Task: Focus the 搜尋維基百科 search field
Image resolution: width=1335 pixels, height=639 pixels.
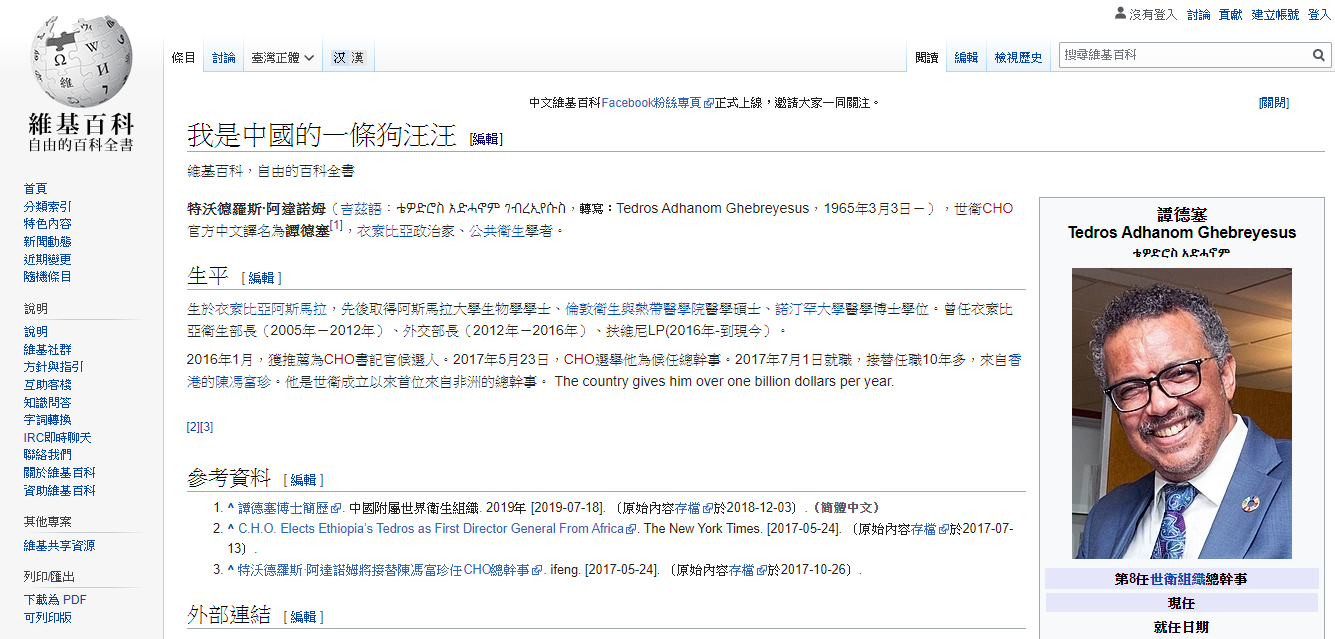Action: (1185, 56)
